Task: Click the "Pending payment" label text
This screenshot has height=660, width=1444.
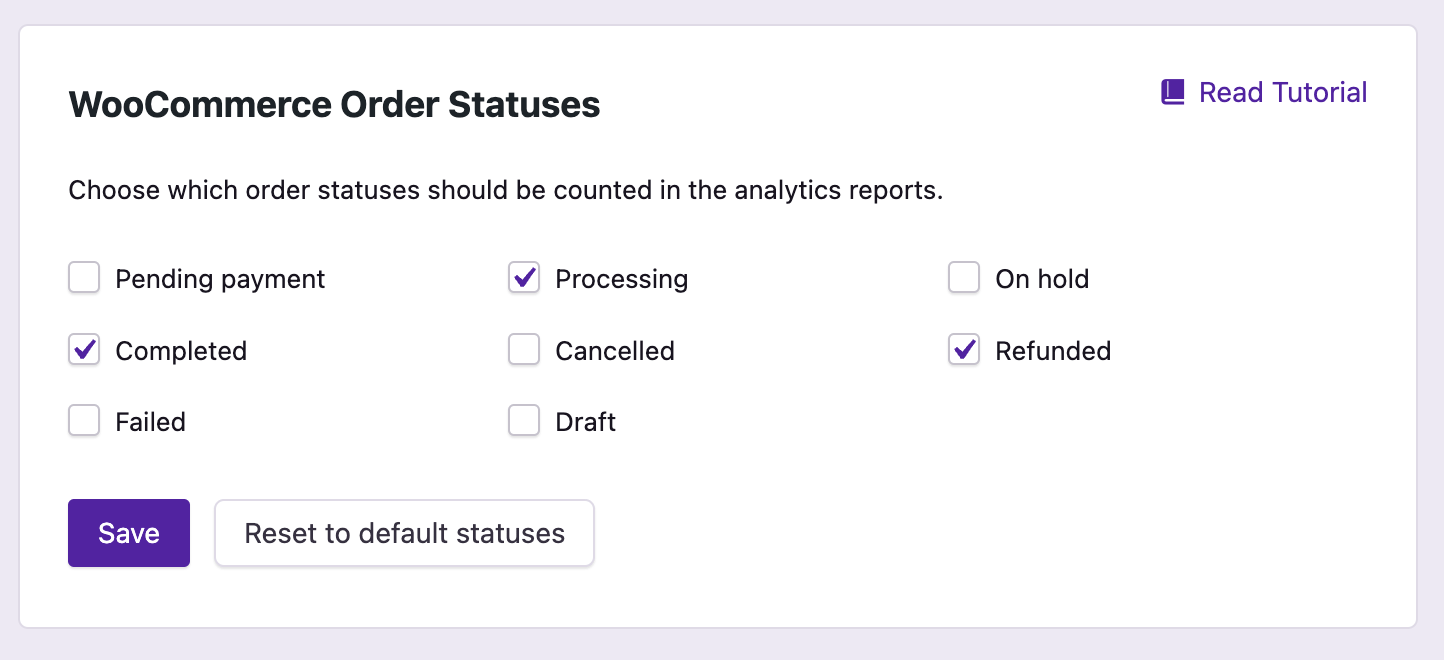Action: 220,279
